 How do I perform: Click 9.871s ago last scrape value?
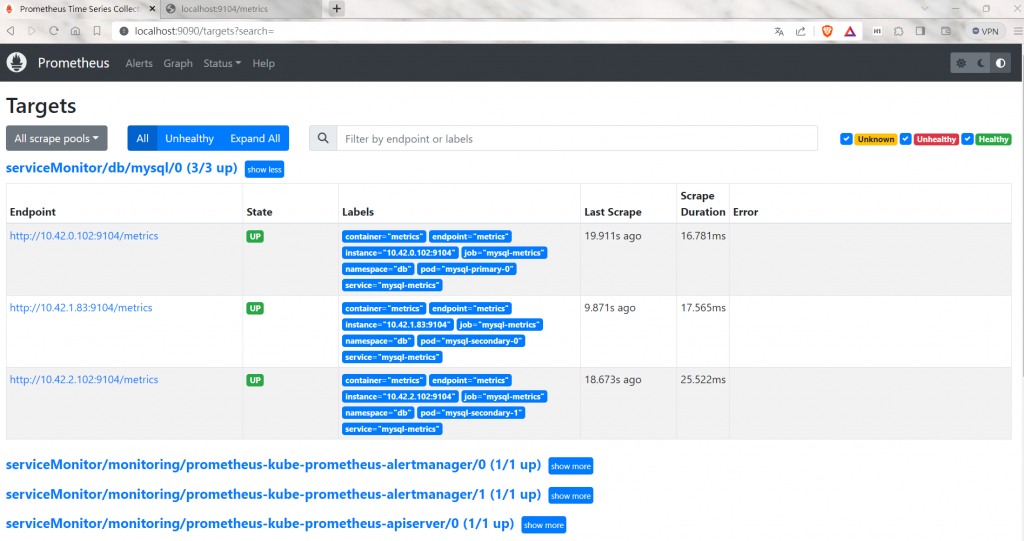tap(610, 308)
